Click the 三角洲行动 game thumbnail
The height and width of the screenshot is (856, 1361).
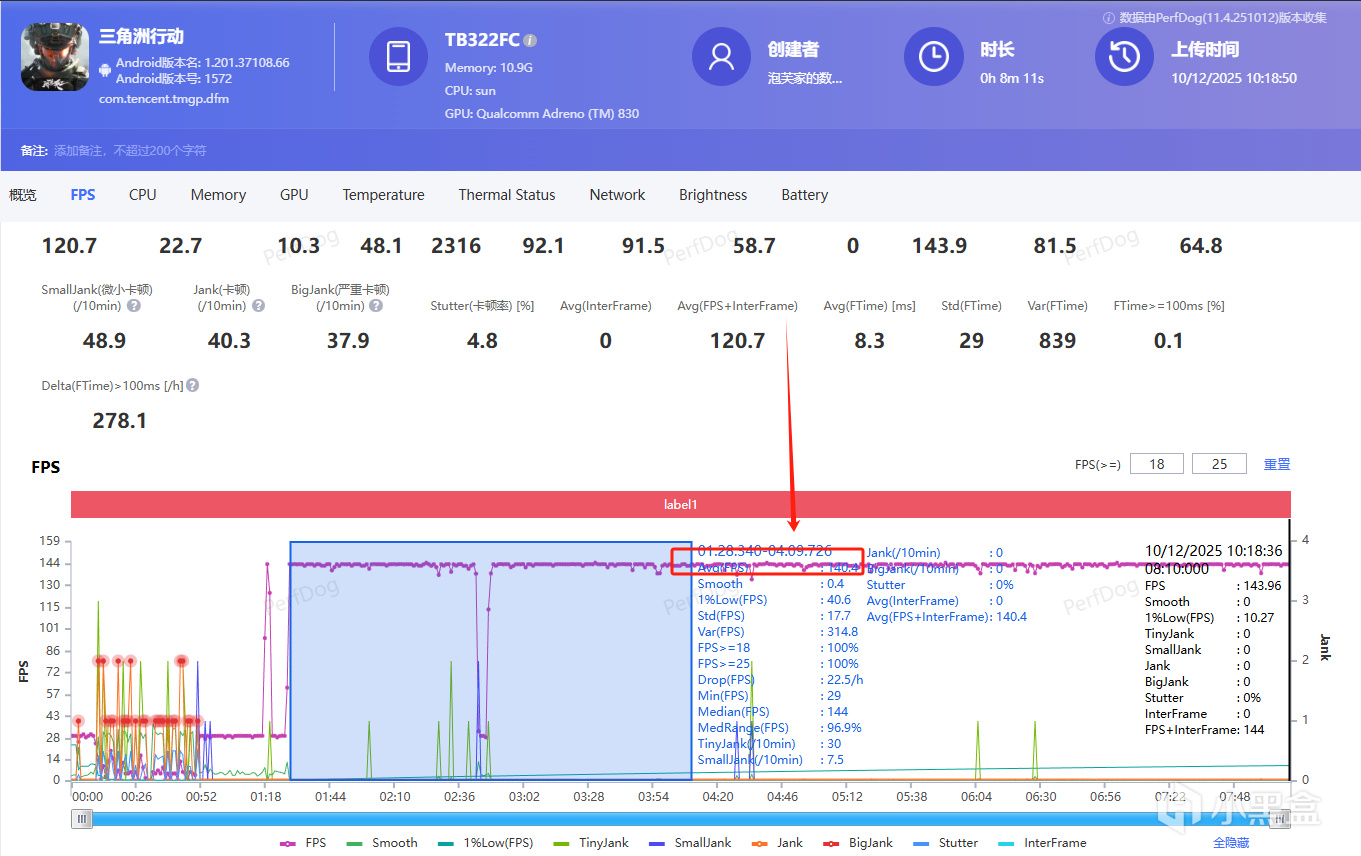tap(55, 56)
